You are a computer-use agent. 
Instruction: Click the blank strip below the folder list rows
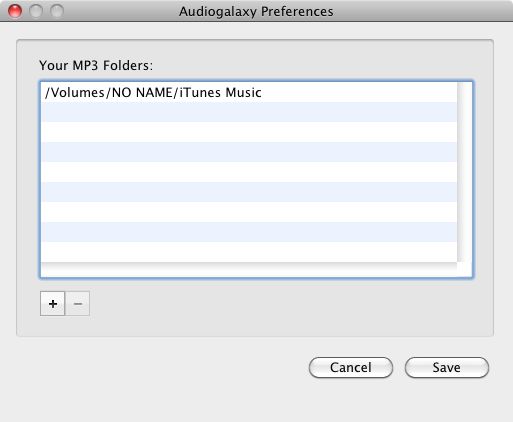pyautogui.click(x=256, y=270)
